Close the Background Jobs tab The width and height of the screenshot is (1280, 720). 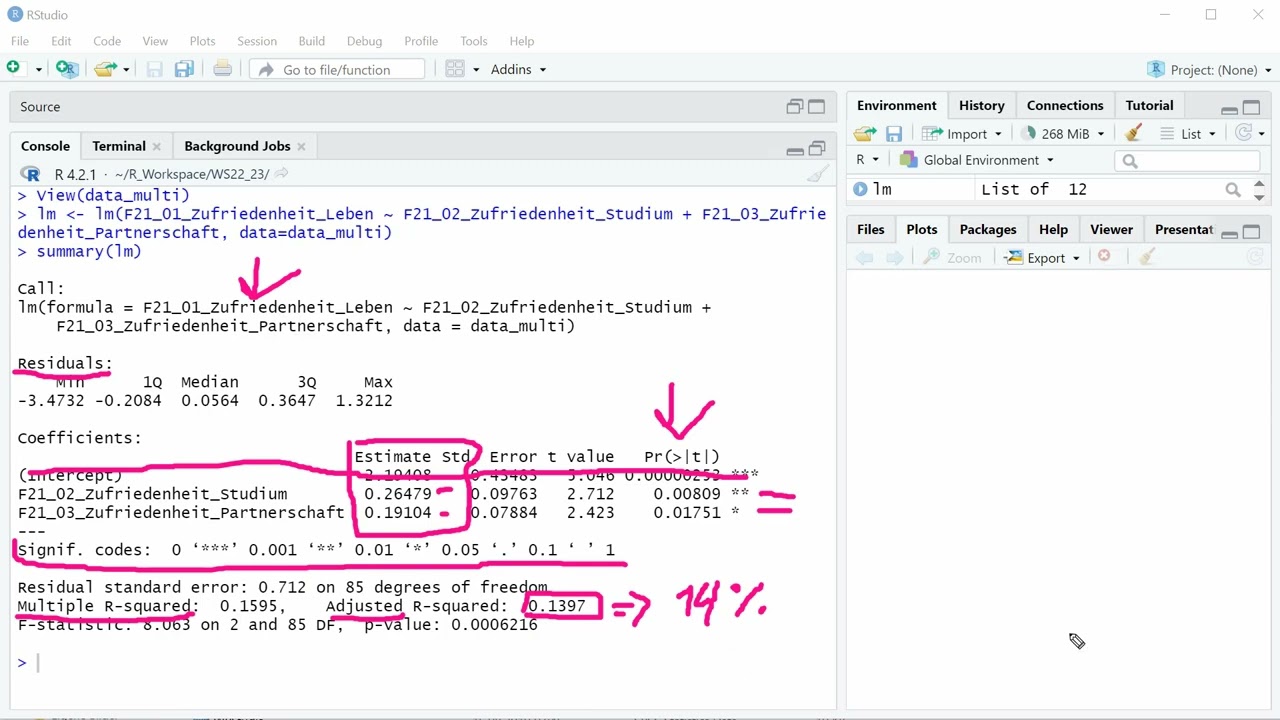click(x=300, y=146)
